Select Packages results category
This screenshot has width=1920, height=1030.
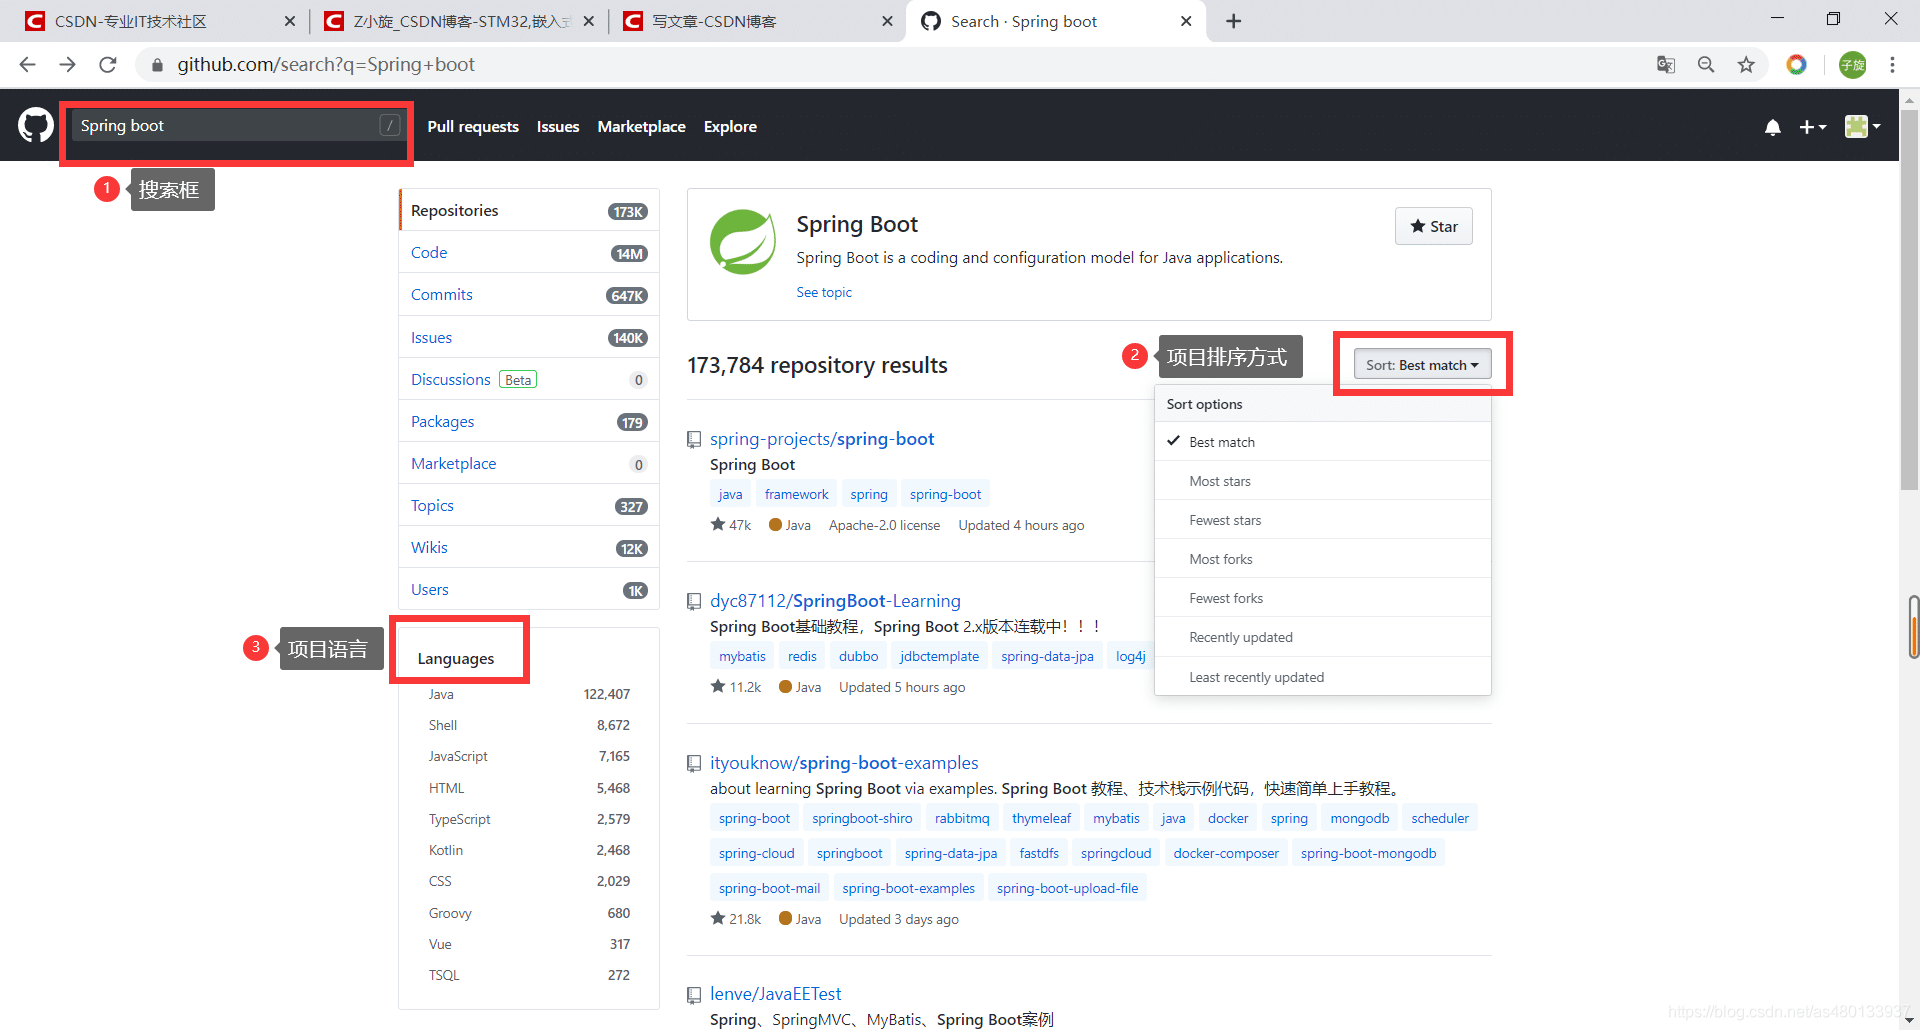coord(529,422)
